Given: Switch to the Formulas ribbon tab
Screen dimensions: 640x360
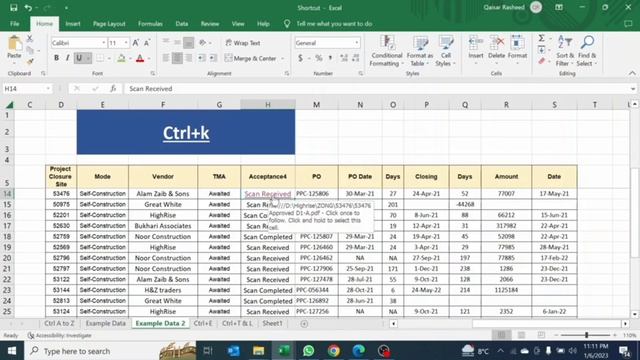Looking at the screenshot, I should pyautogui.click(x=150, y=24).
